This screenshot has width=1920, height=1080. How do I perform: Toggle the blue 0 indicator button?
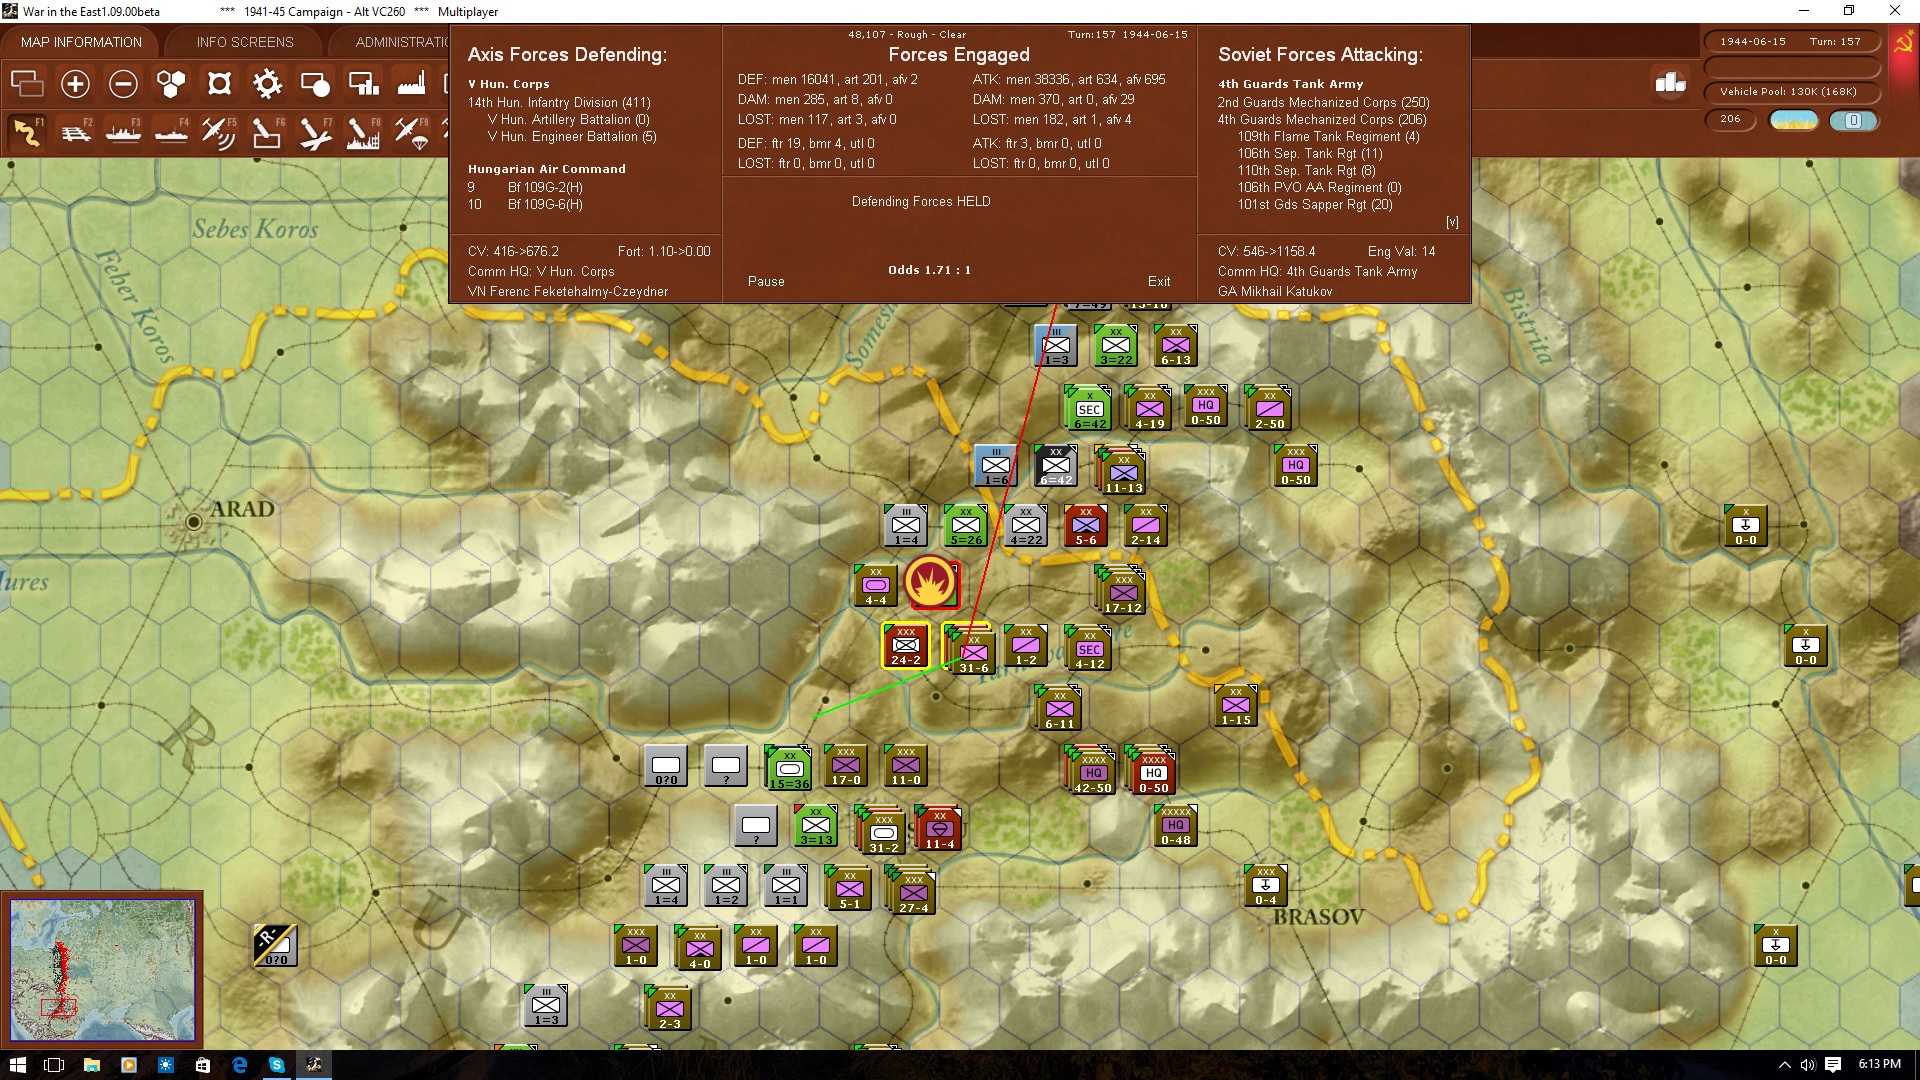point(1853,120)
